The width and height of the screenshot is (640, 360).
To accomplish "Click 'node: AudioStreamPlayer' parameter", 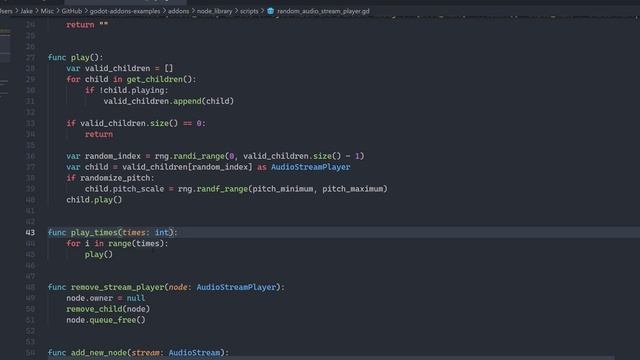I will coord(222,287).
